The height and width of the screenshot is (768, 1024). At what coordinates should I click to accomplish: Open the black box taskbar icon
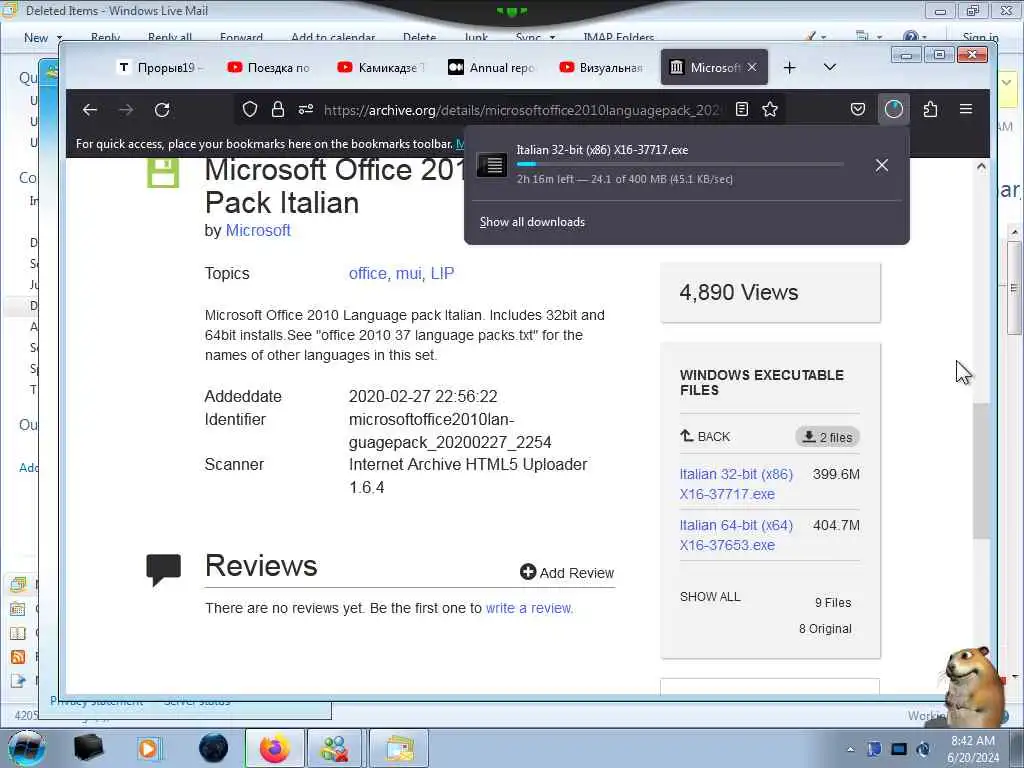[88, 748]
